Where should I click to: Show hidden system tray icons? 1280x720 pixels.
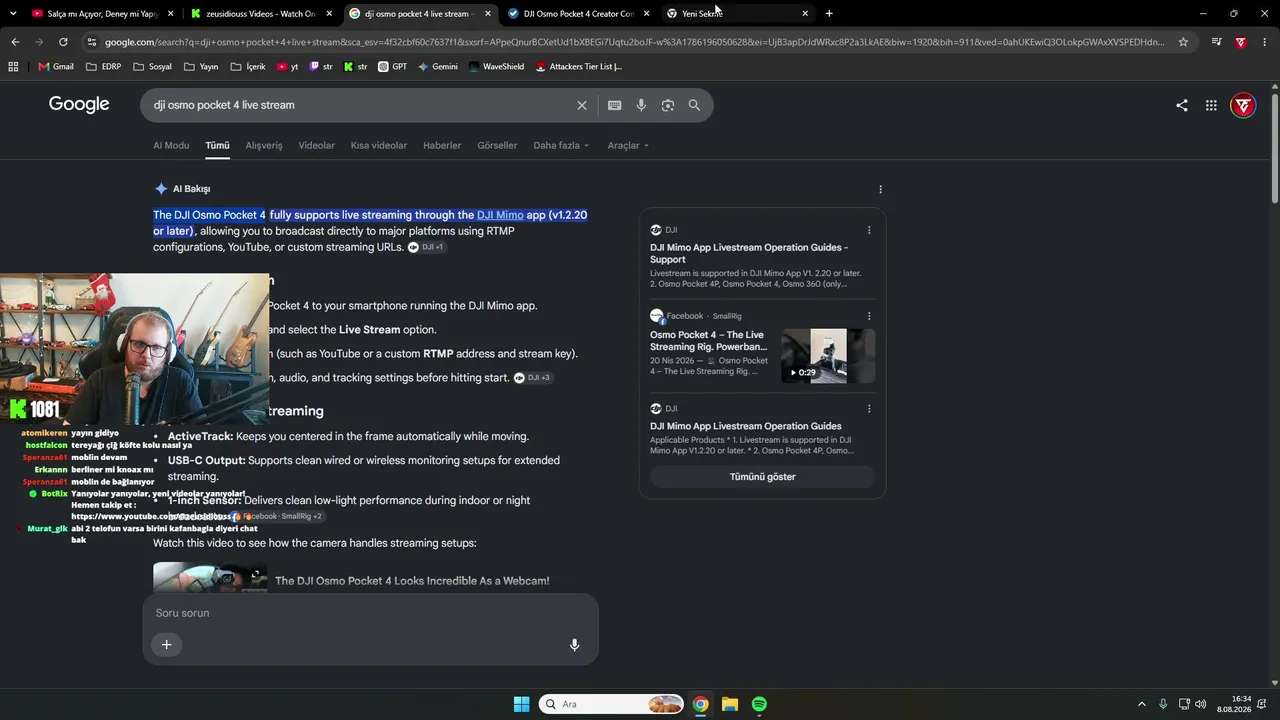[x=1141, y=704]
